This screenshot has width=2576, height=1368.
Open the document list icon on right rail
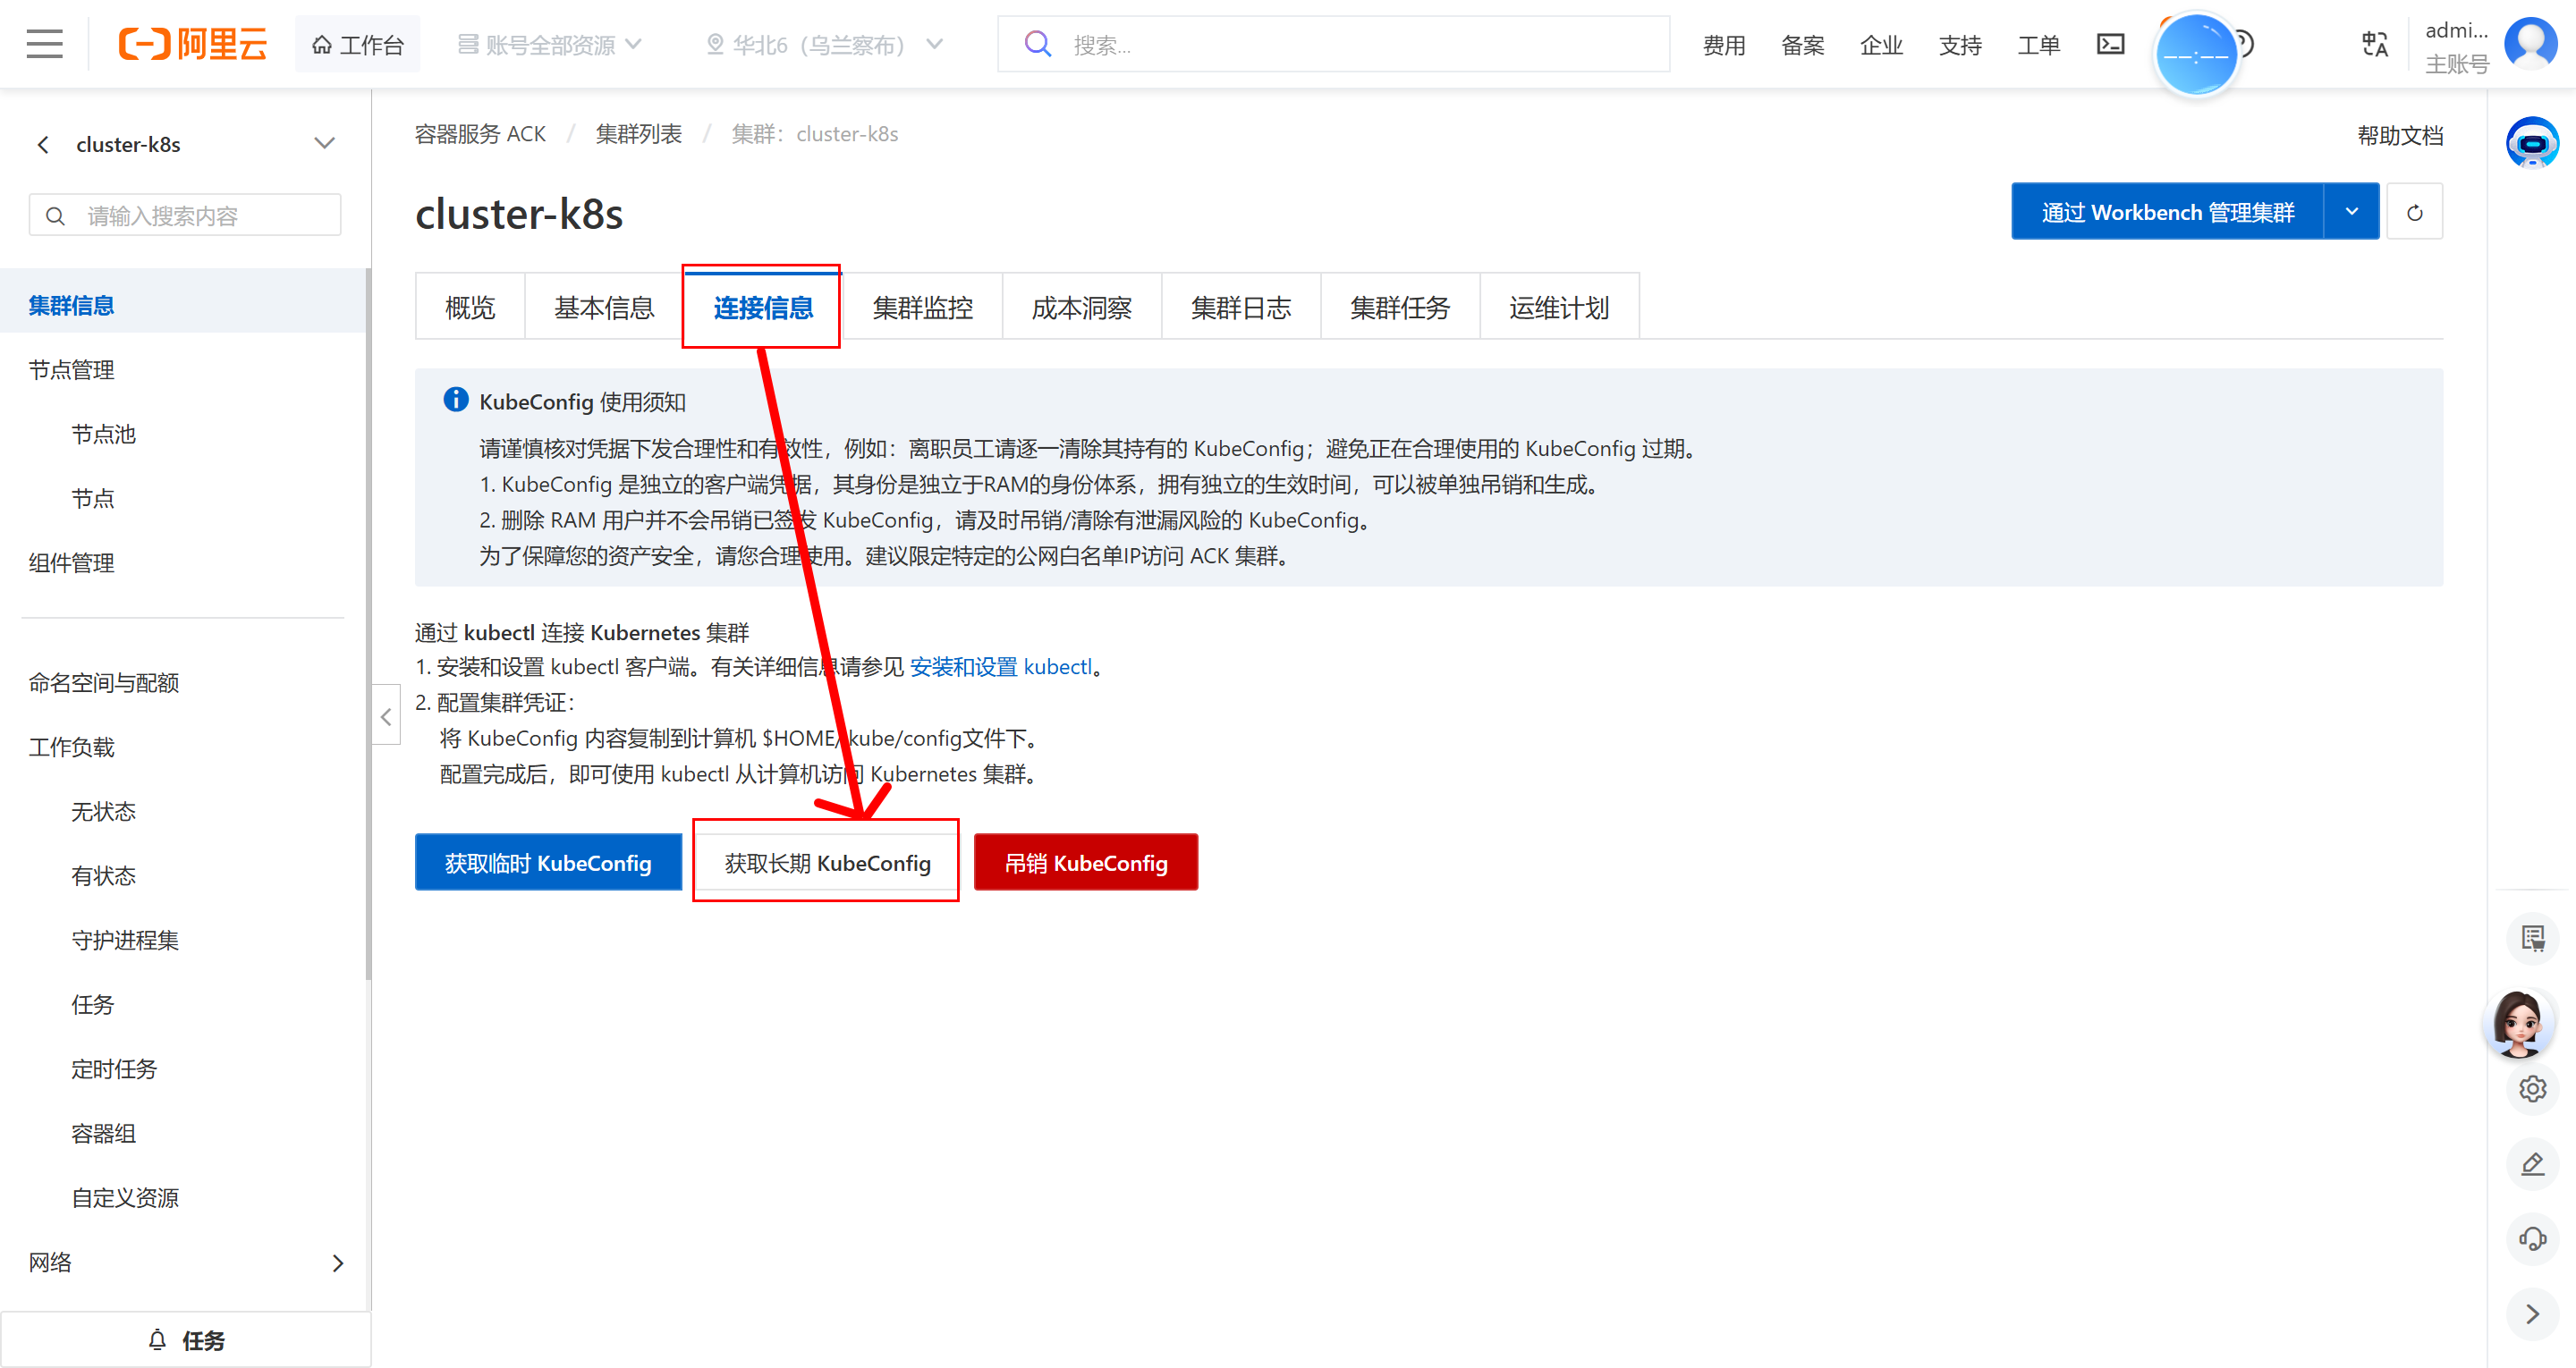(2532, 938)
